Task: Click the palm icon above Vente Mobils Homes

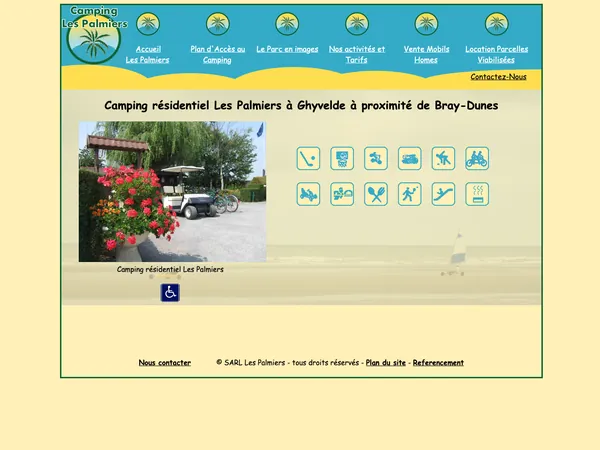Action: [426, 24]
